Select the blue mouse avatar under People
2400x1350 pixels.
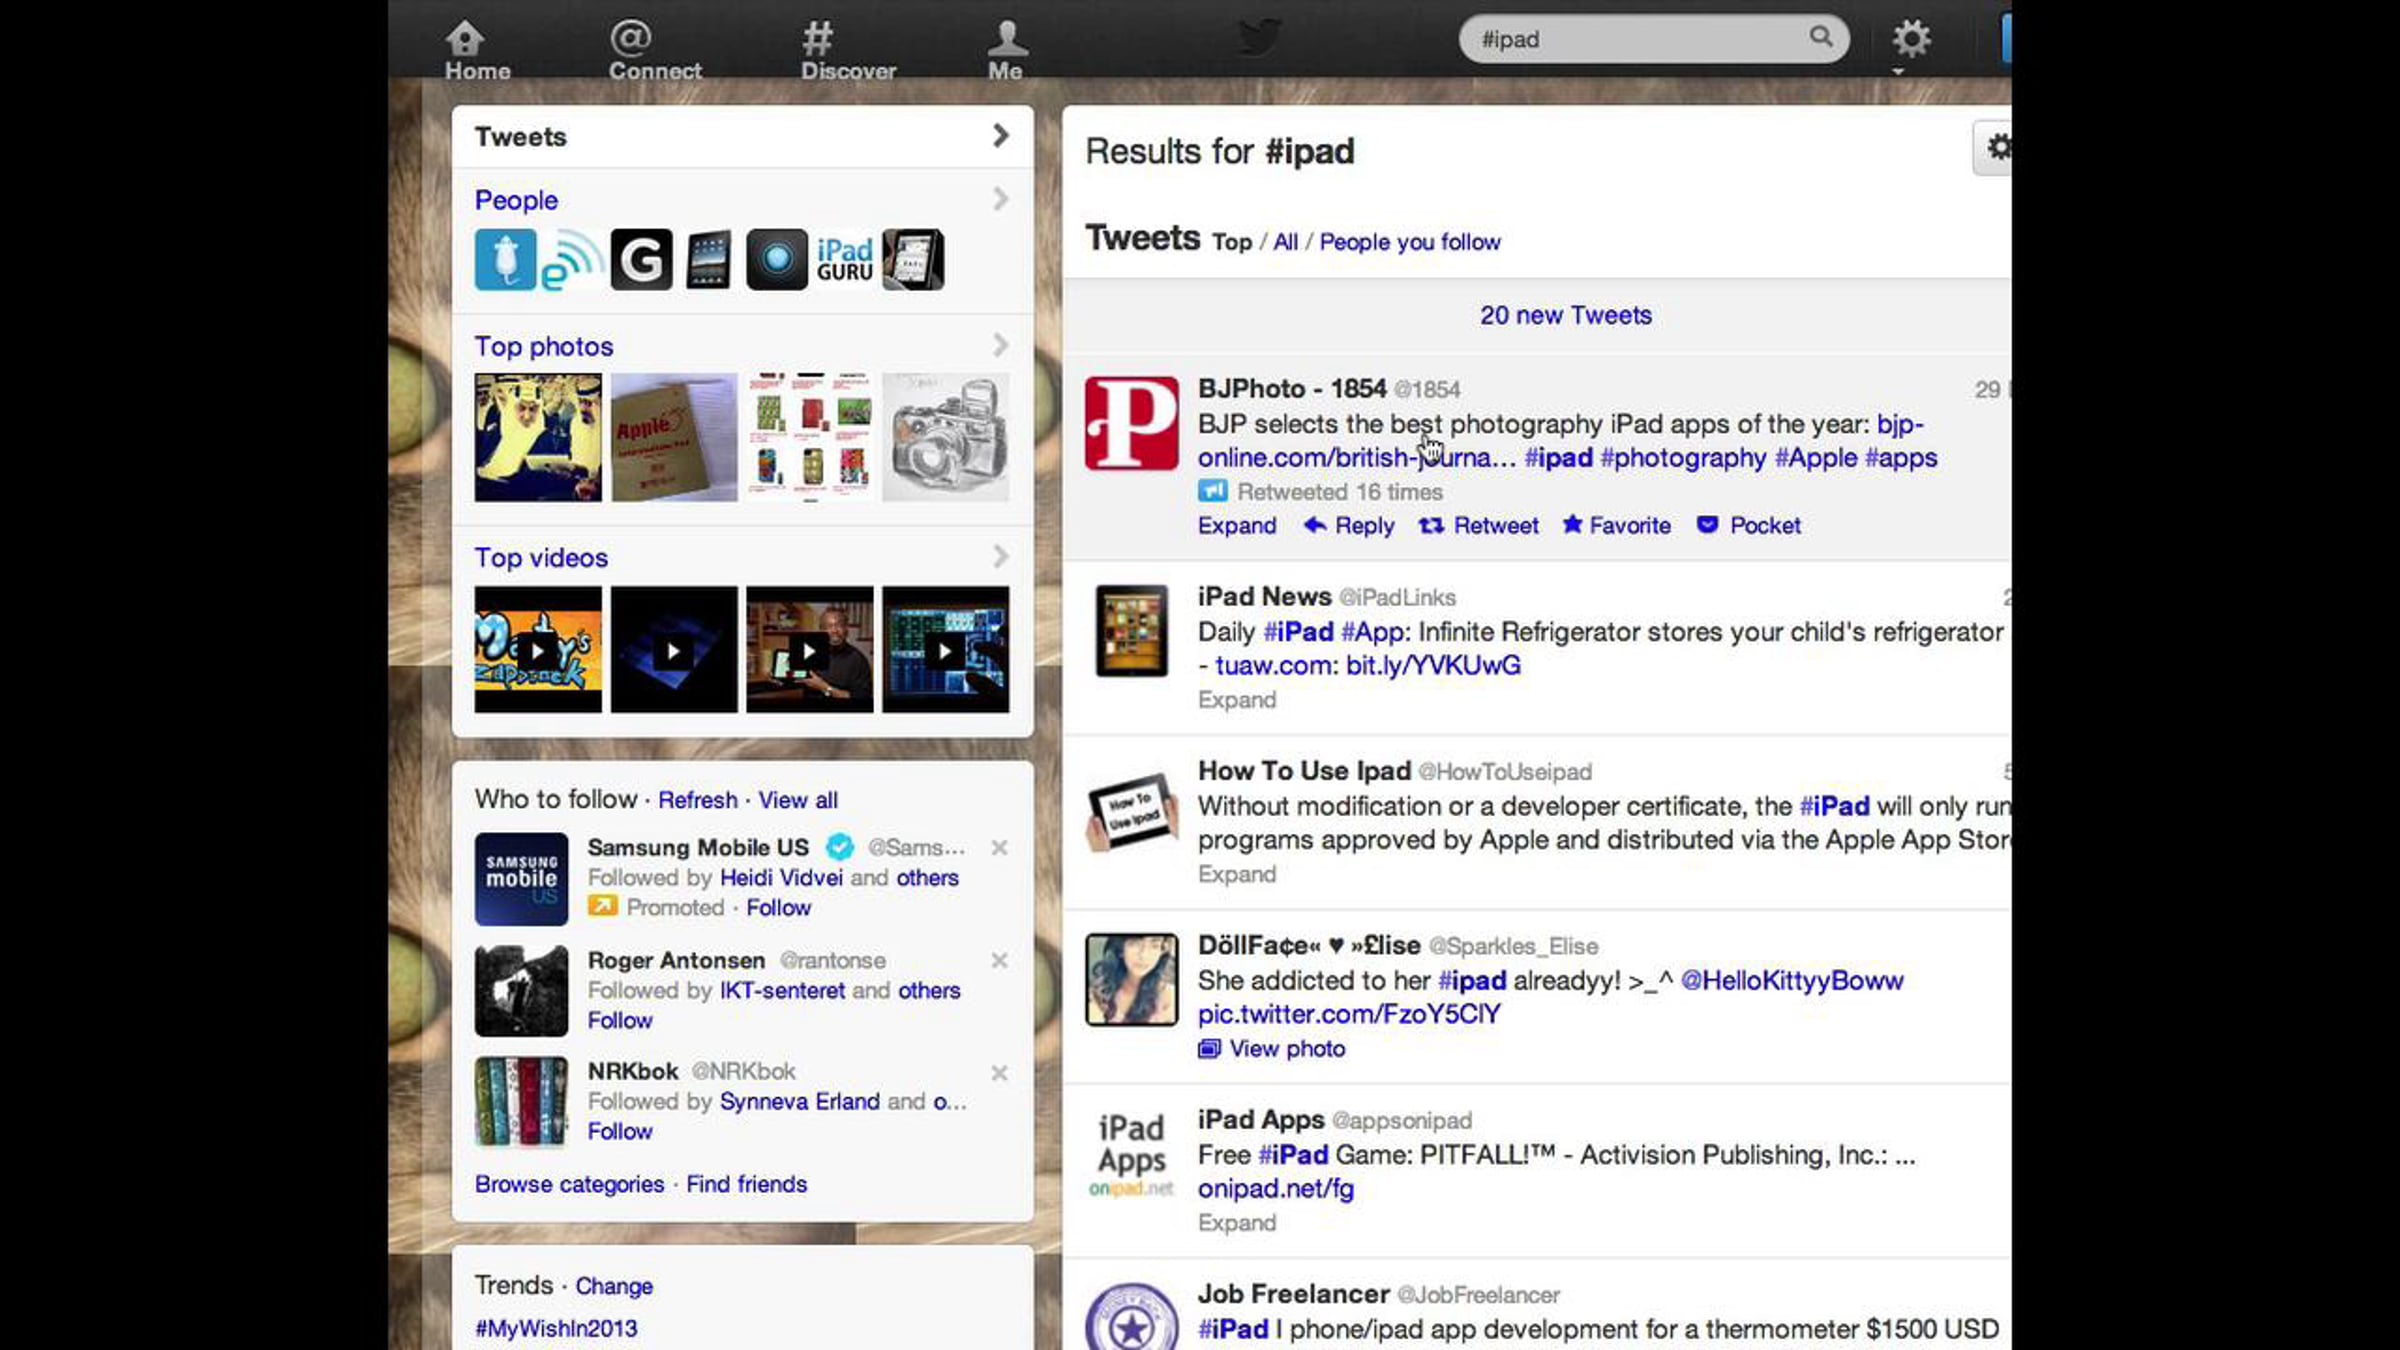pos(505,260)
